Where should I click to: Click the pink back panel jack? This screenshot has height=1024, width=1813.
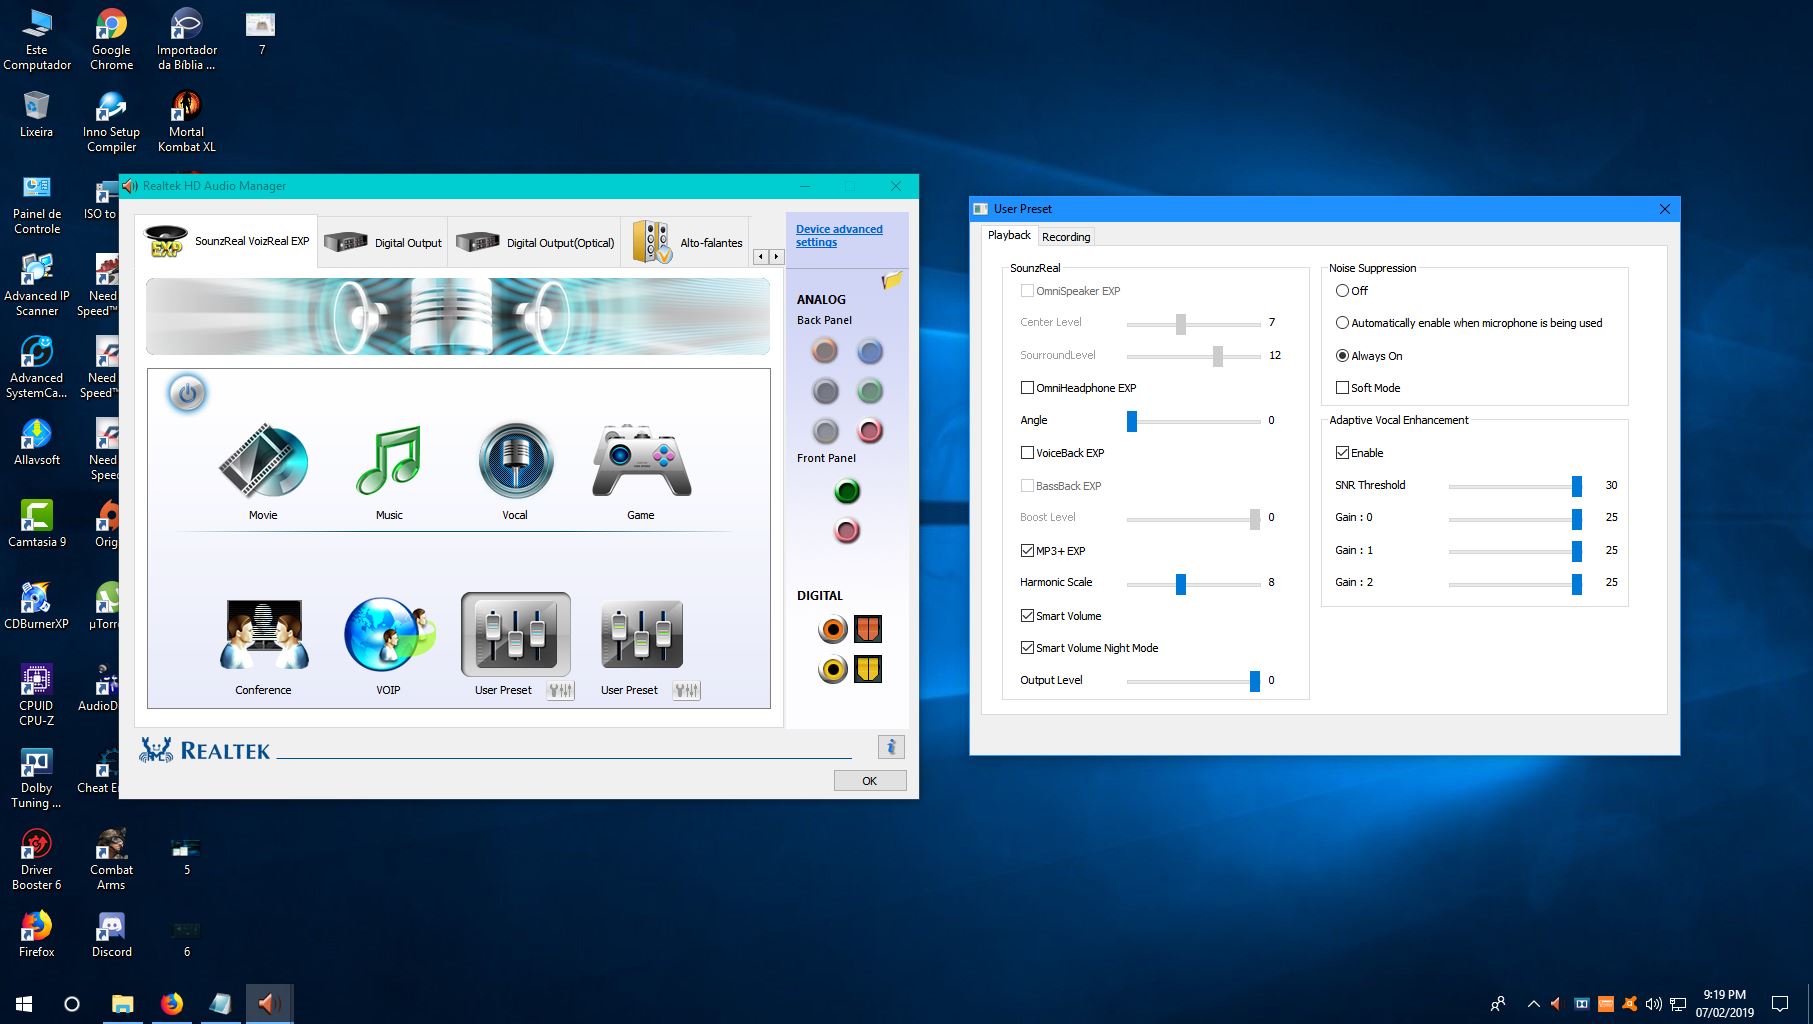tap(870, 431)
